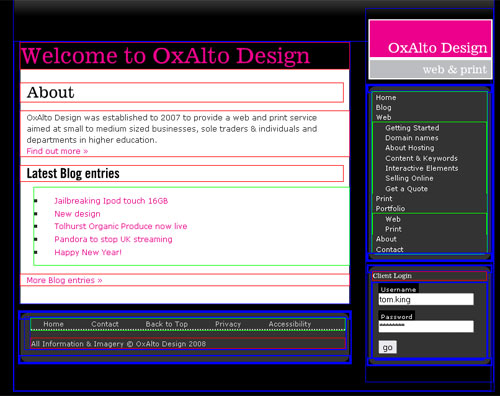The width and height of the screenshot is (500, 396).
Task: Focus the Username input field
Action: tap(426, 299)
